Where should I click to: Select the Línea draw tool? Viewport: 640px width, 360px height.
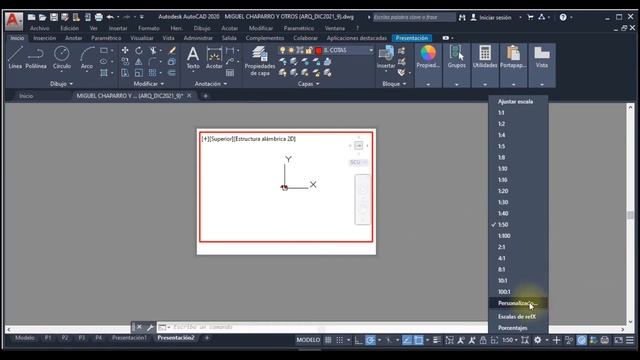(15, 57)
